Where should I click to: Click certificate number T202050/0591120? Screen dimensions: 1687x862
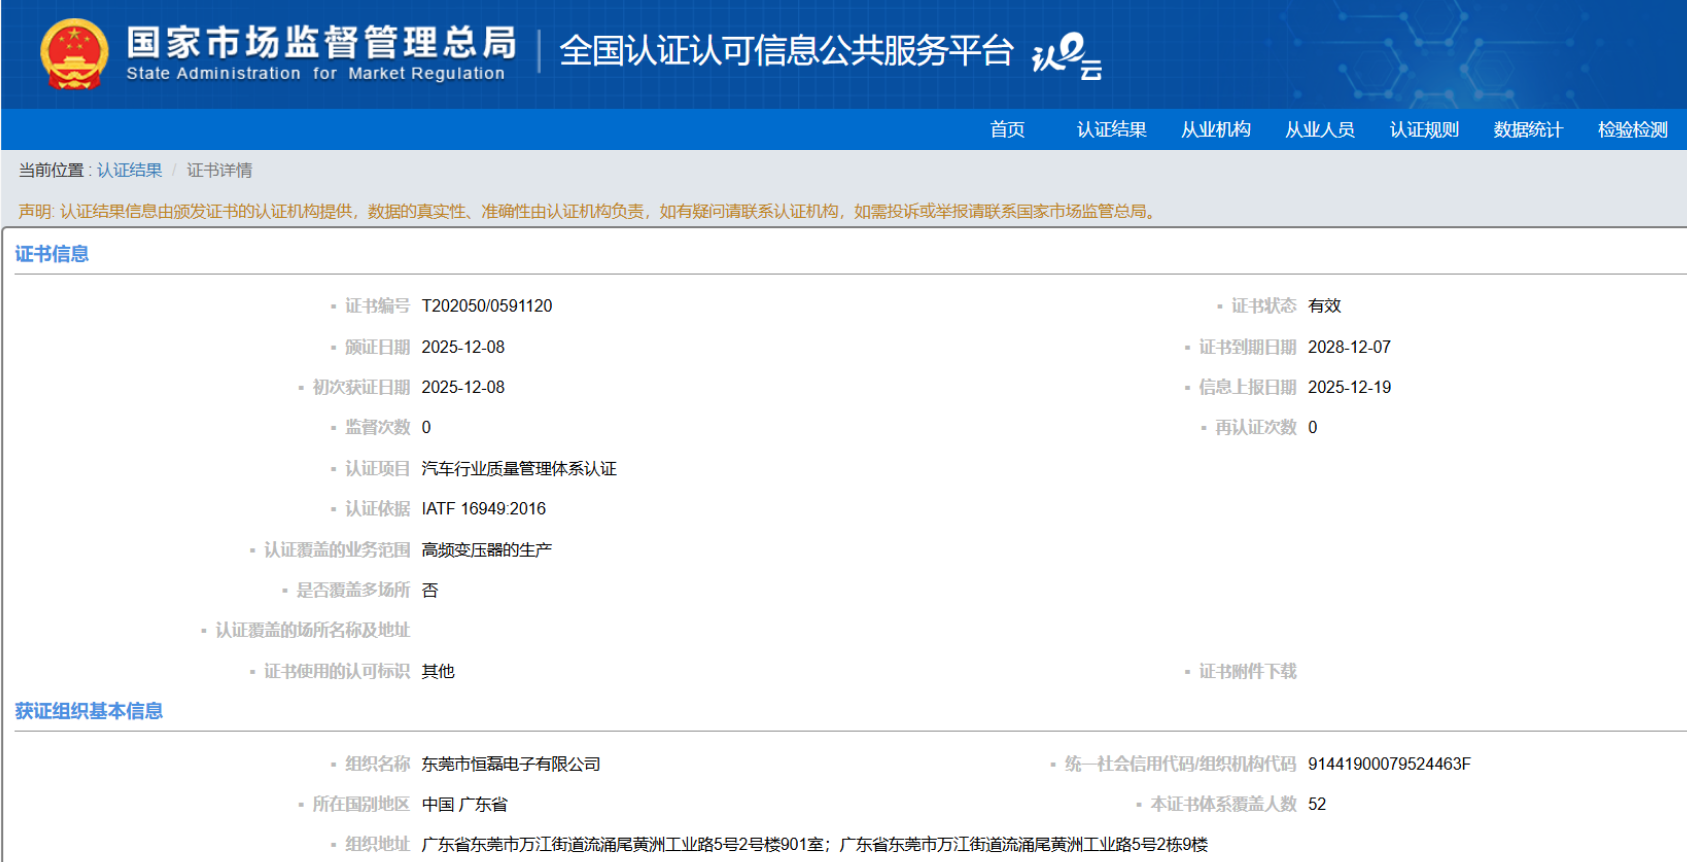coord(487,306)
